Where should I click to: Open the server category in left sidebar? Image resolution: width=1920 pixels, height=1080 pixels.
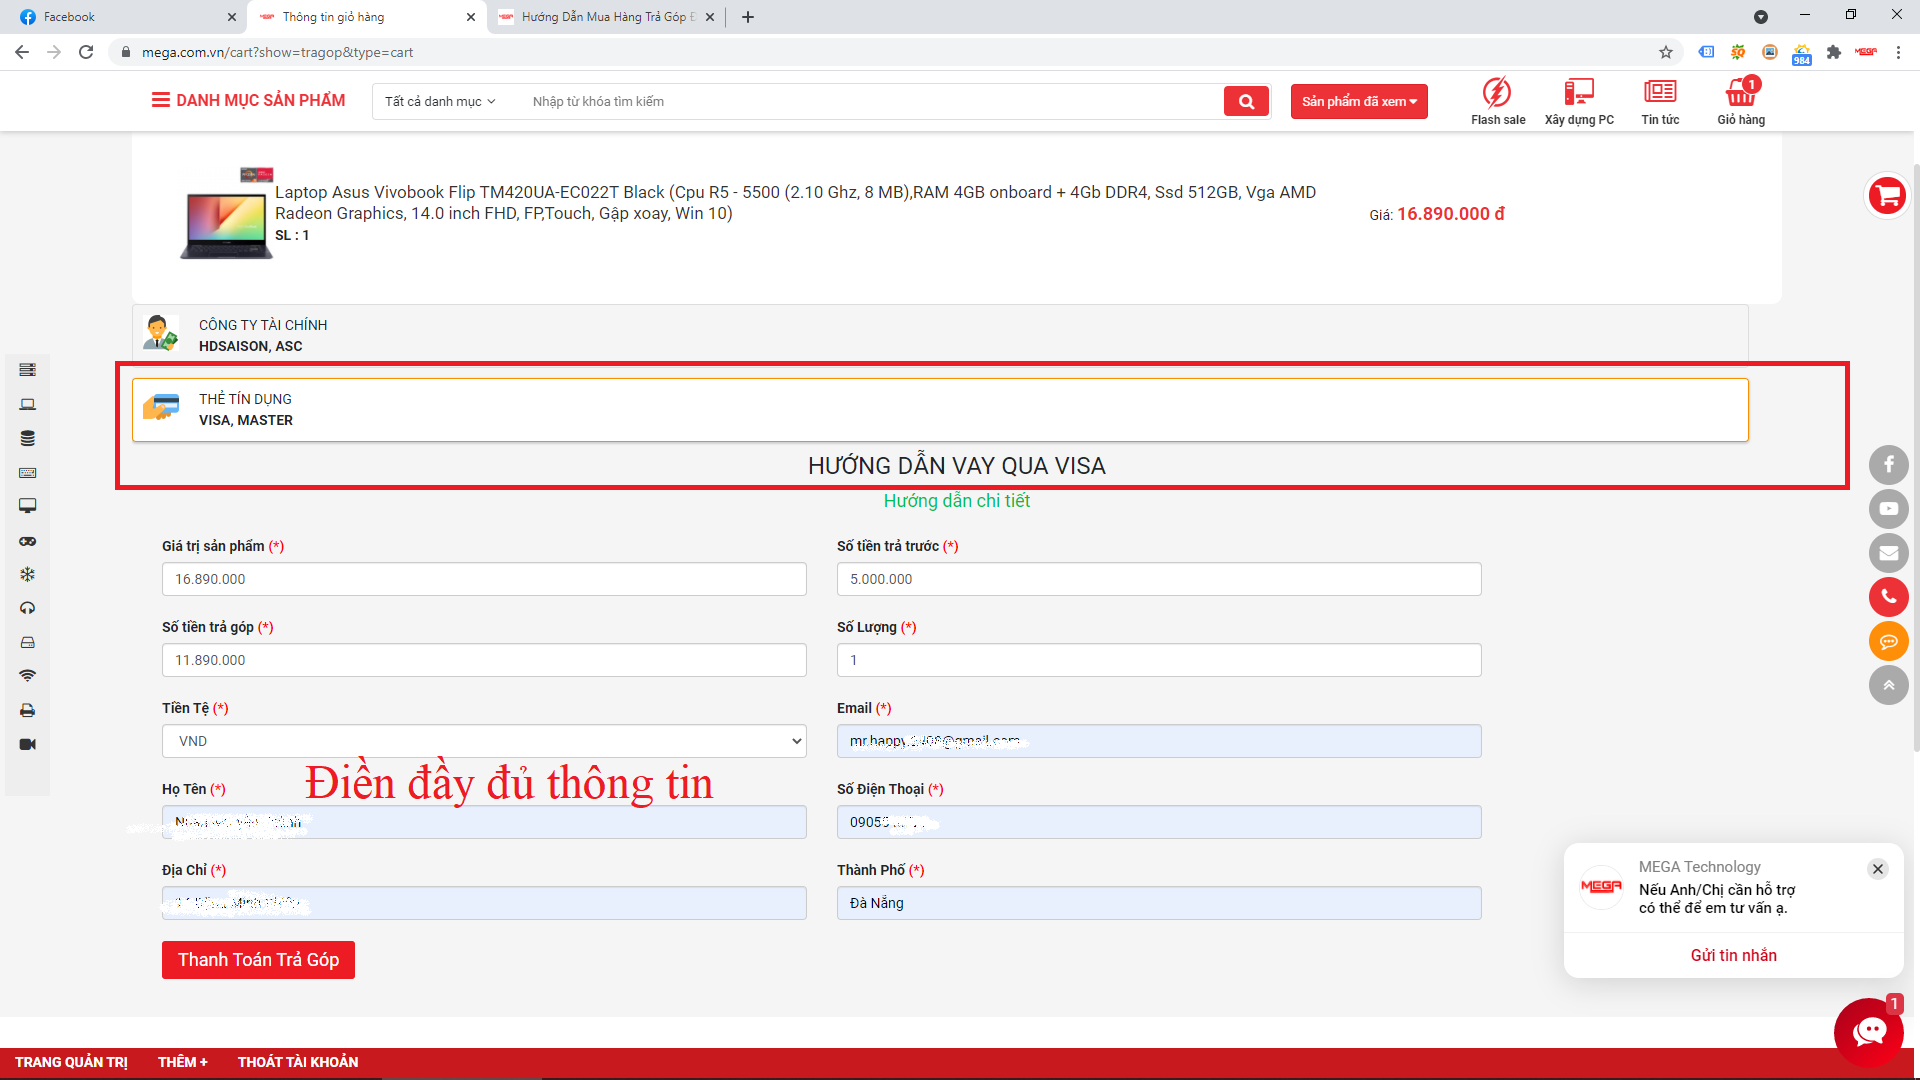[x=27, y=370]
